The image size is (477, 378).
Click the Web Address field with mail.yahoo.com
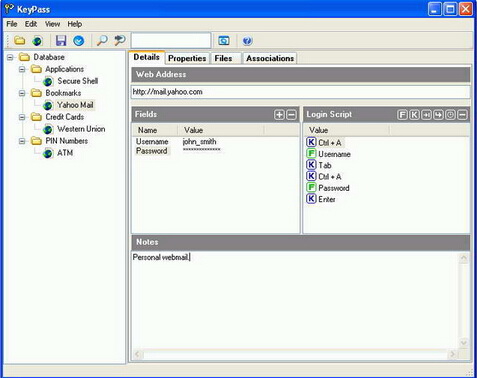tap(300, 92)
